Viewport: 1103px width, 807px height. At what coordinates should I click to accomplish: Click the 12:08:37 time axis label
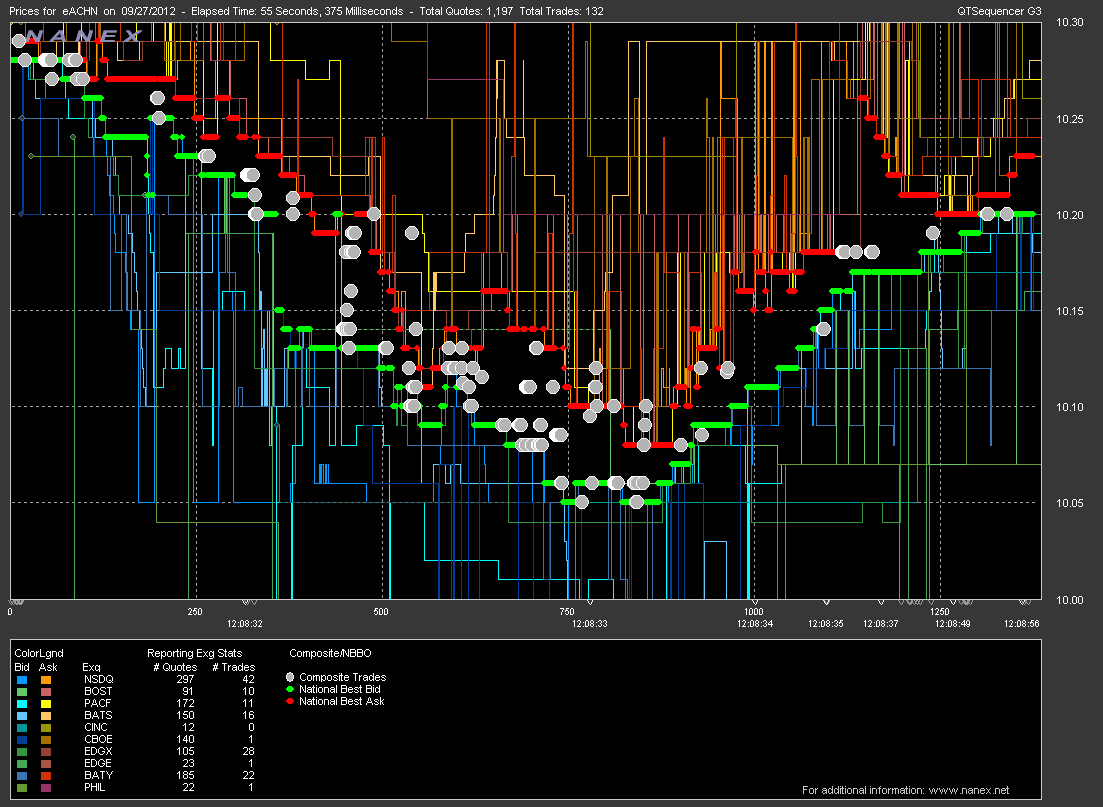881,623
